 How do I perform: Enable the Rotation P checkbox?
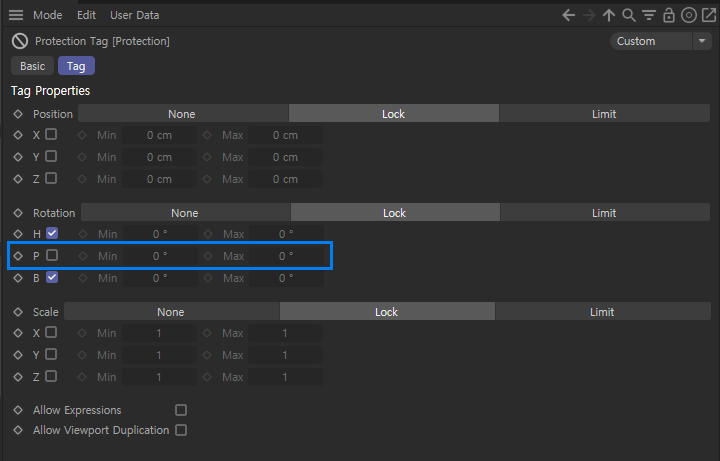click(x=52, y=255)
